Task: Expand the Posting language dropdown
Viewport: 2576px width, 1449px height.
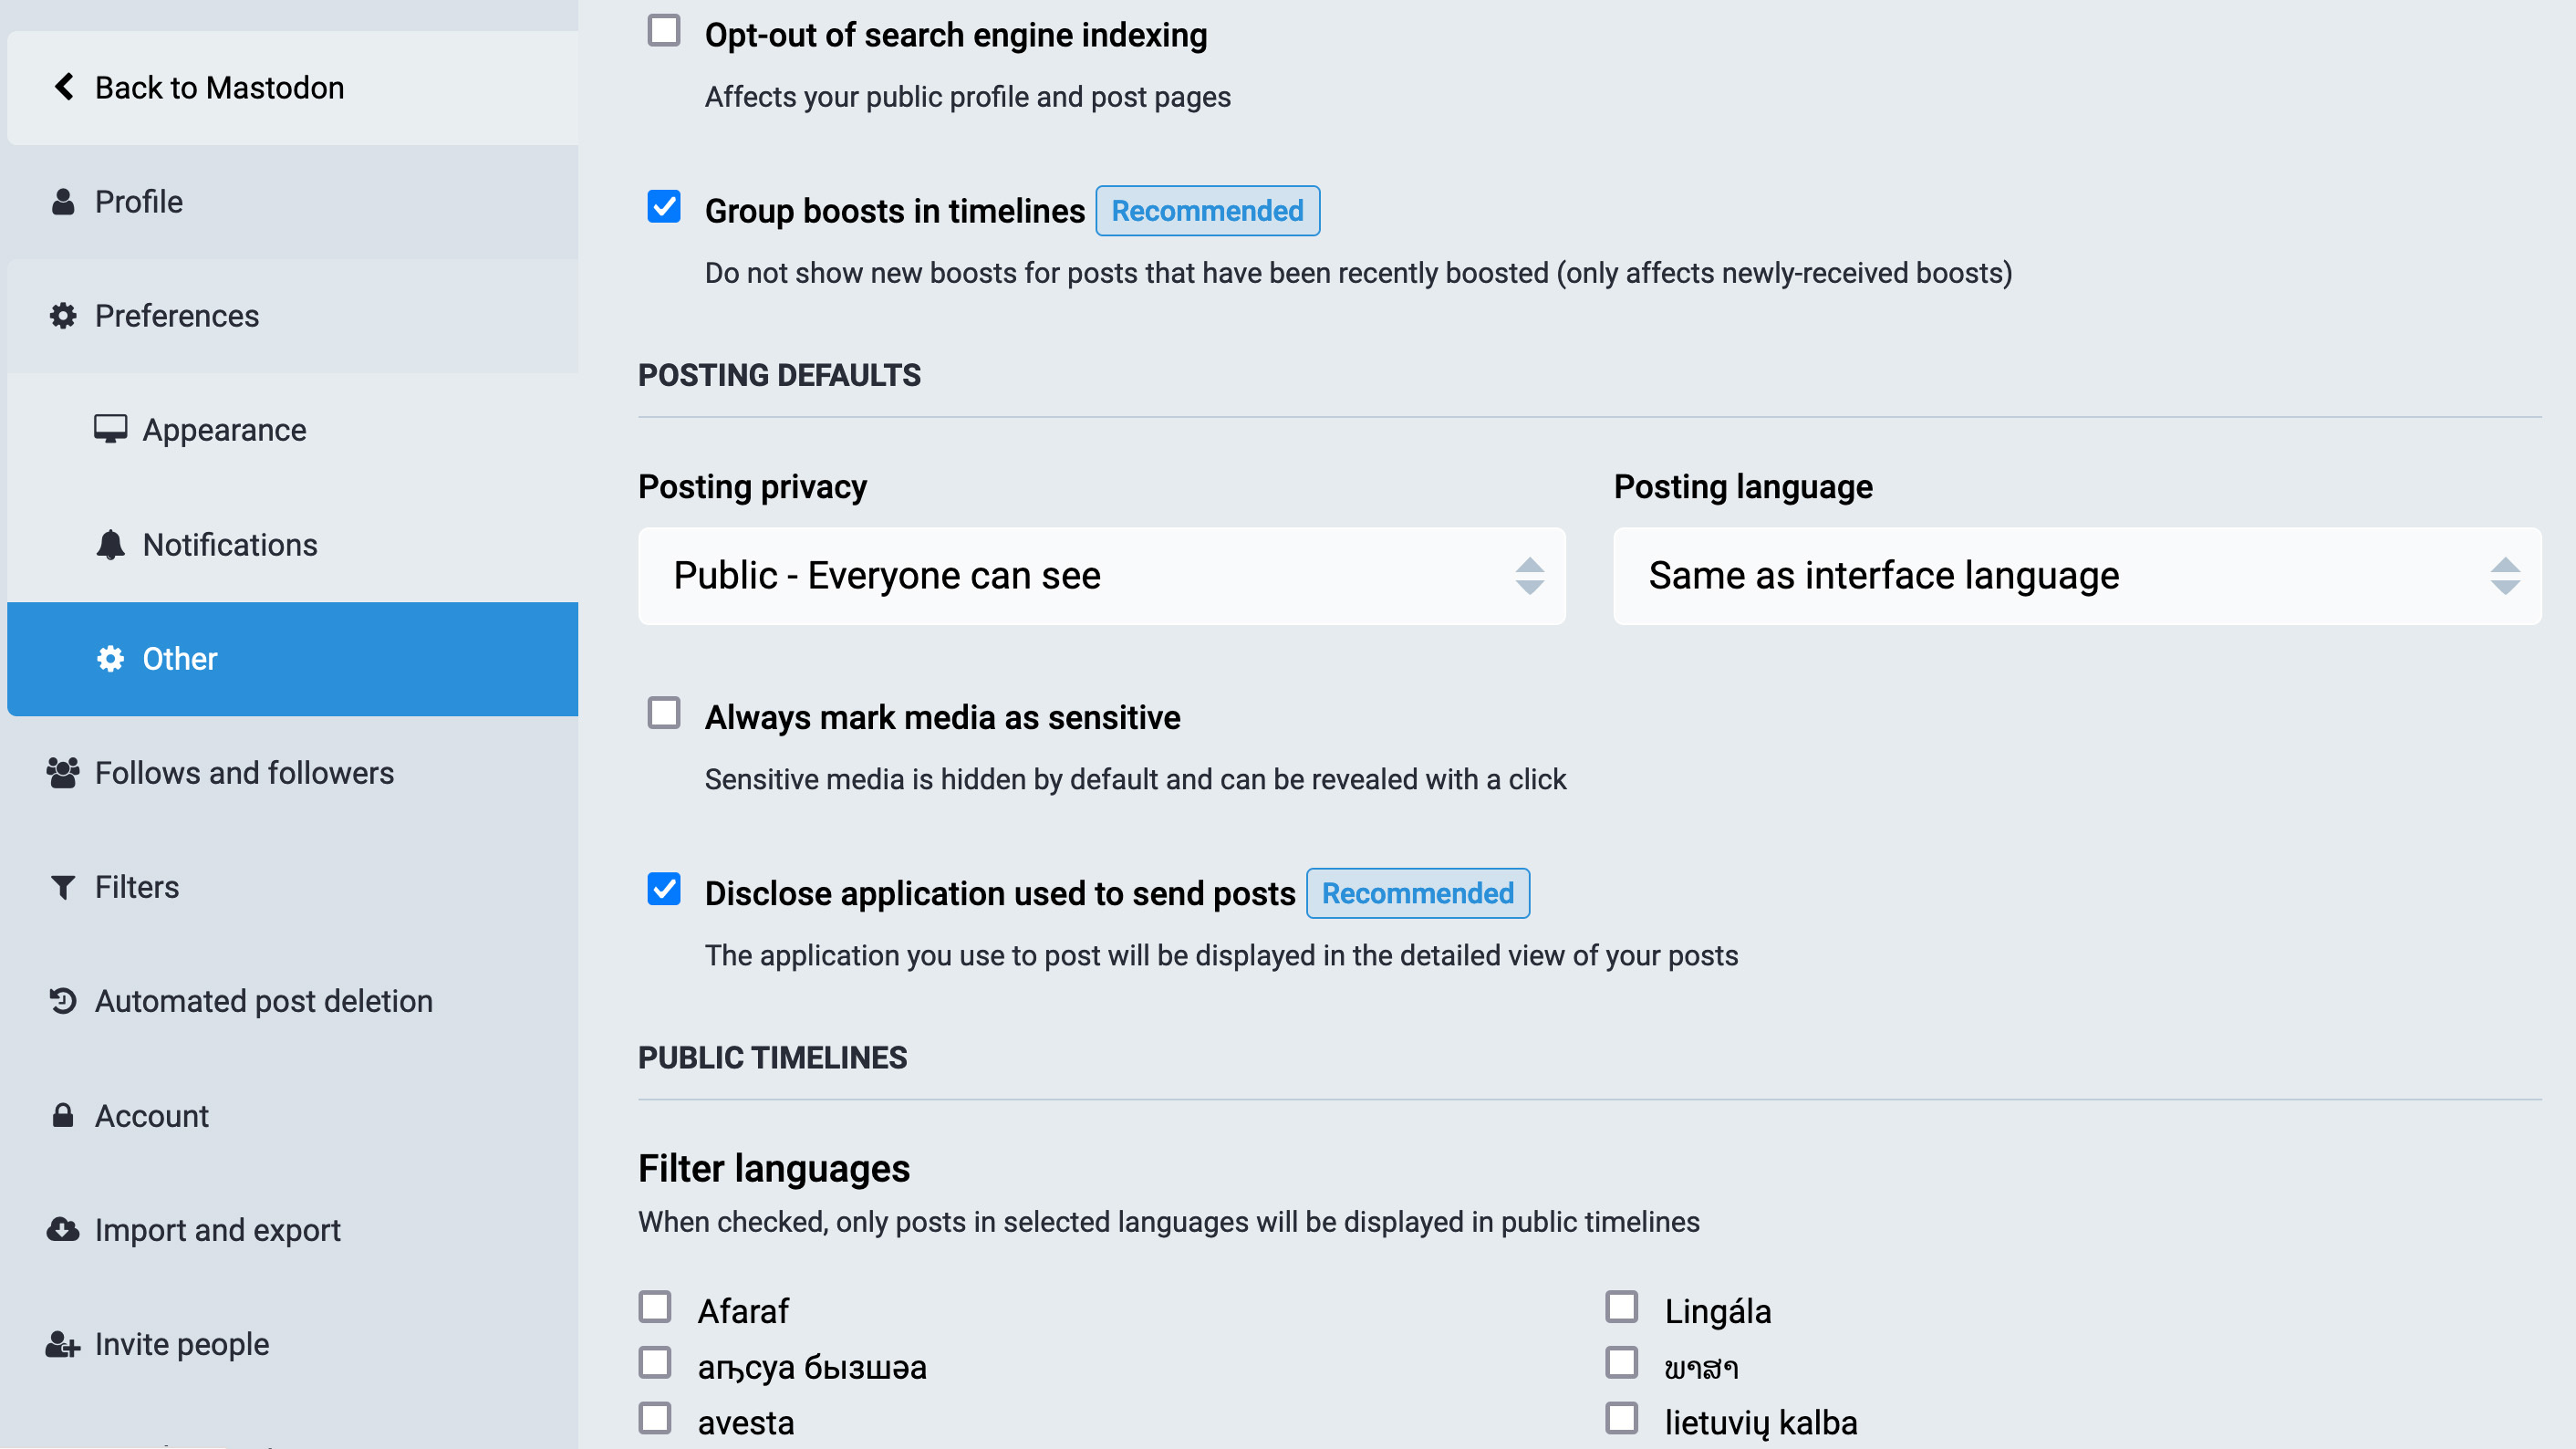Action: pyautogui.click(x=2079, y=575)
